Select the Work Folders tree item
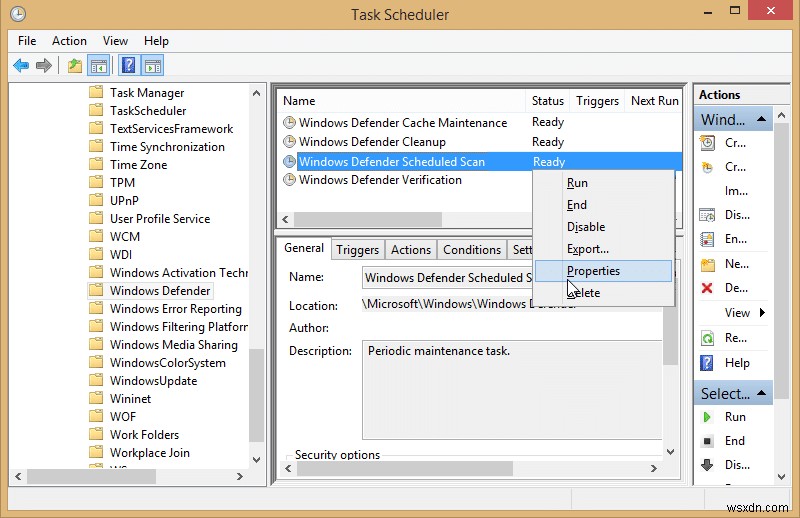This screenshot has height=518, width=800. (144, 435)
